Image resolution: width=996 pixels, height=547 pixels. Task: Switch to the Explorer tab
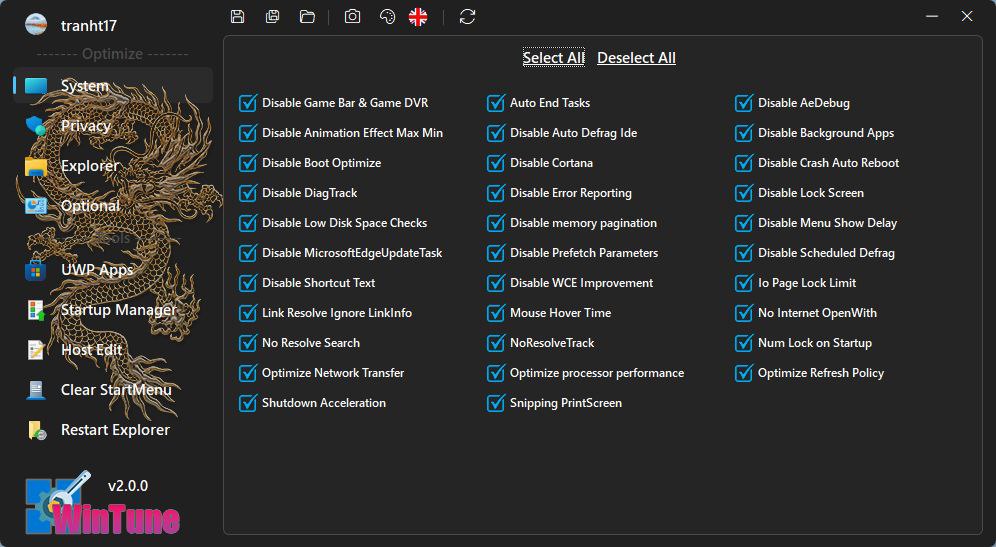tap(89, 166)
